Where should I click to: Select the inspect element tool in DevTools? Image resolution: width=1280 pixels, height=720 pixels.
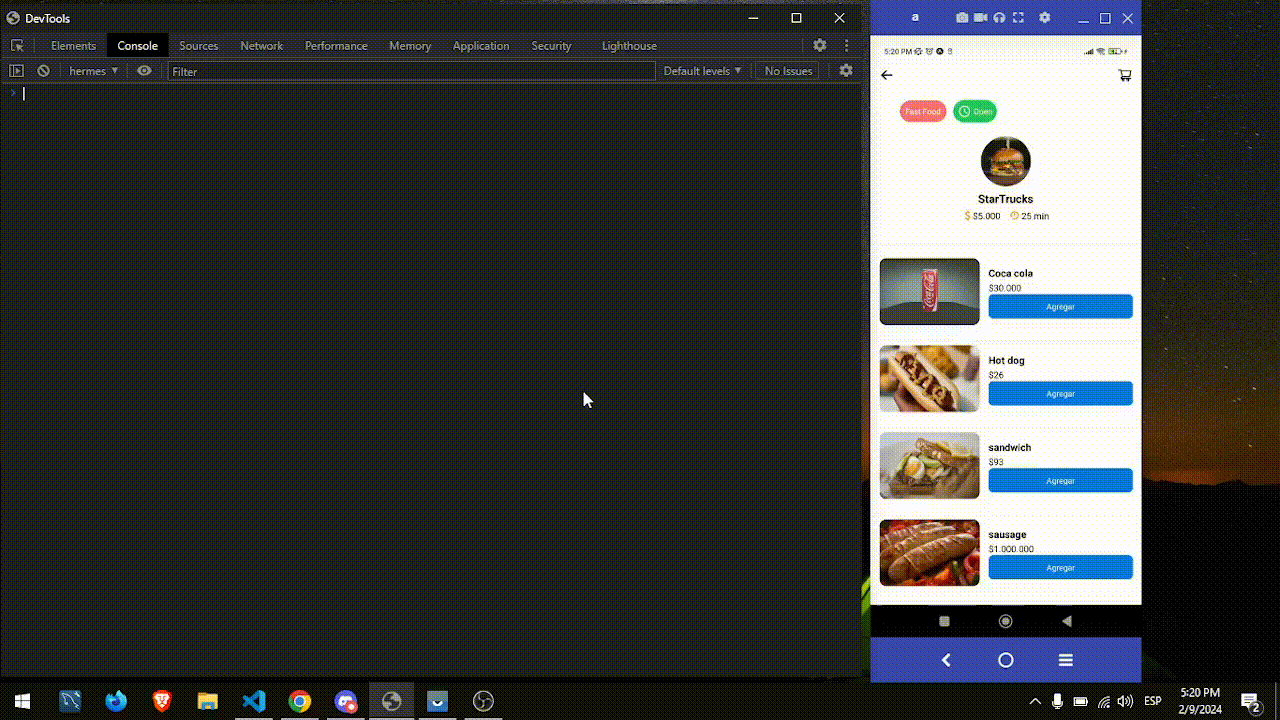click(16, 45)
